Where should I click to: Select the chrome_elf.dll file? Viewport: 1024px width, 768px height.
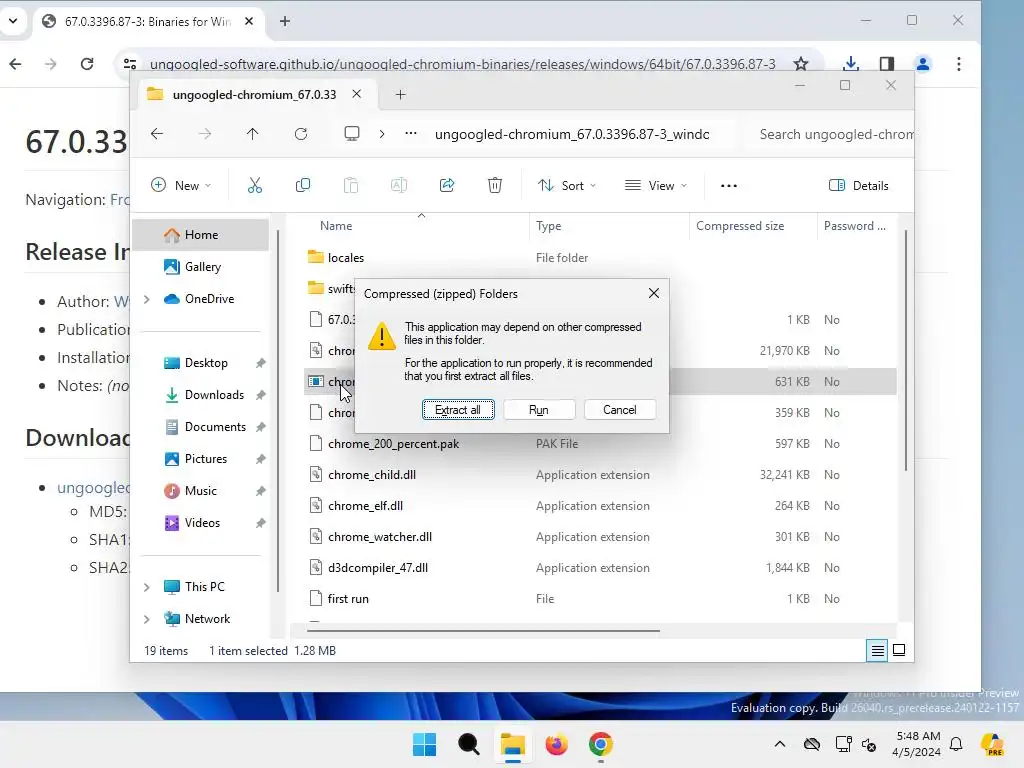coord(365,505)
